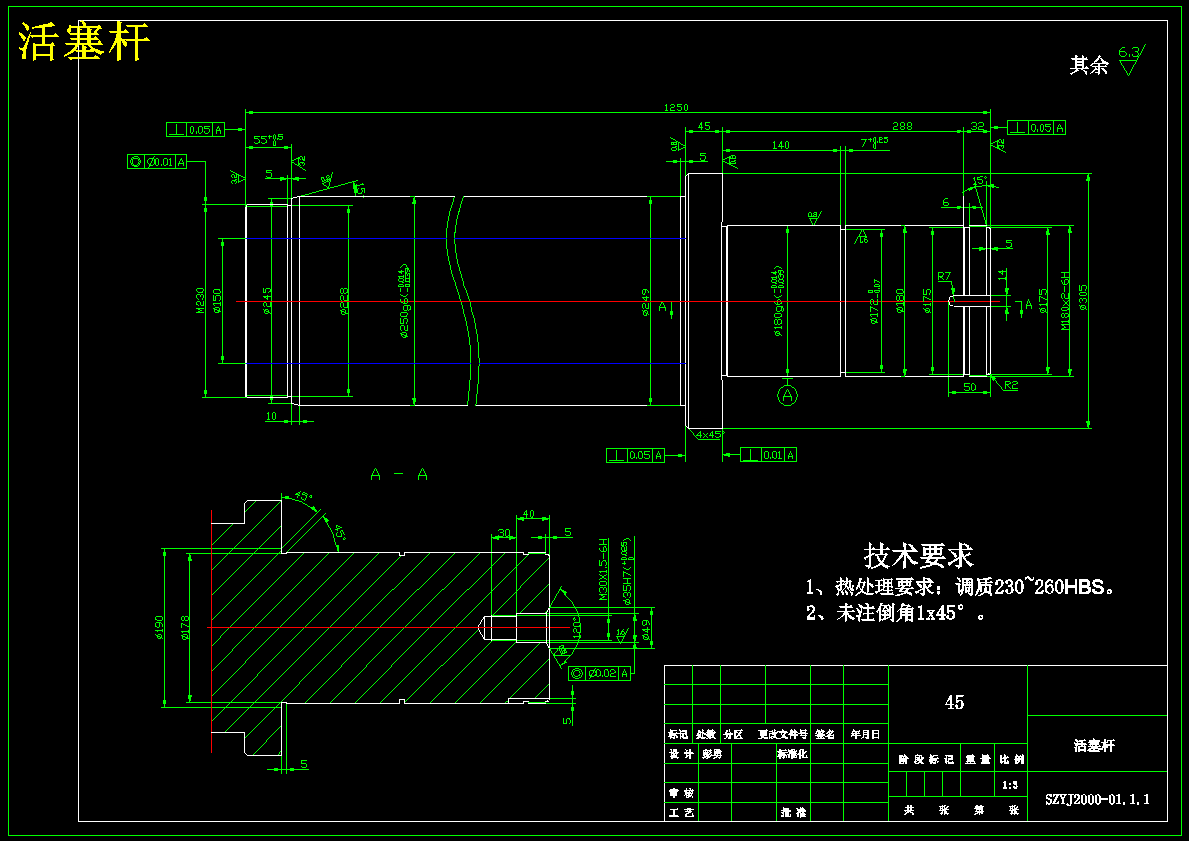Select the 288 length dimension
This screenshot has height=841, width=1189.
tap(902, 126)
